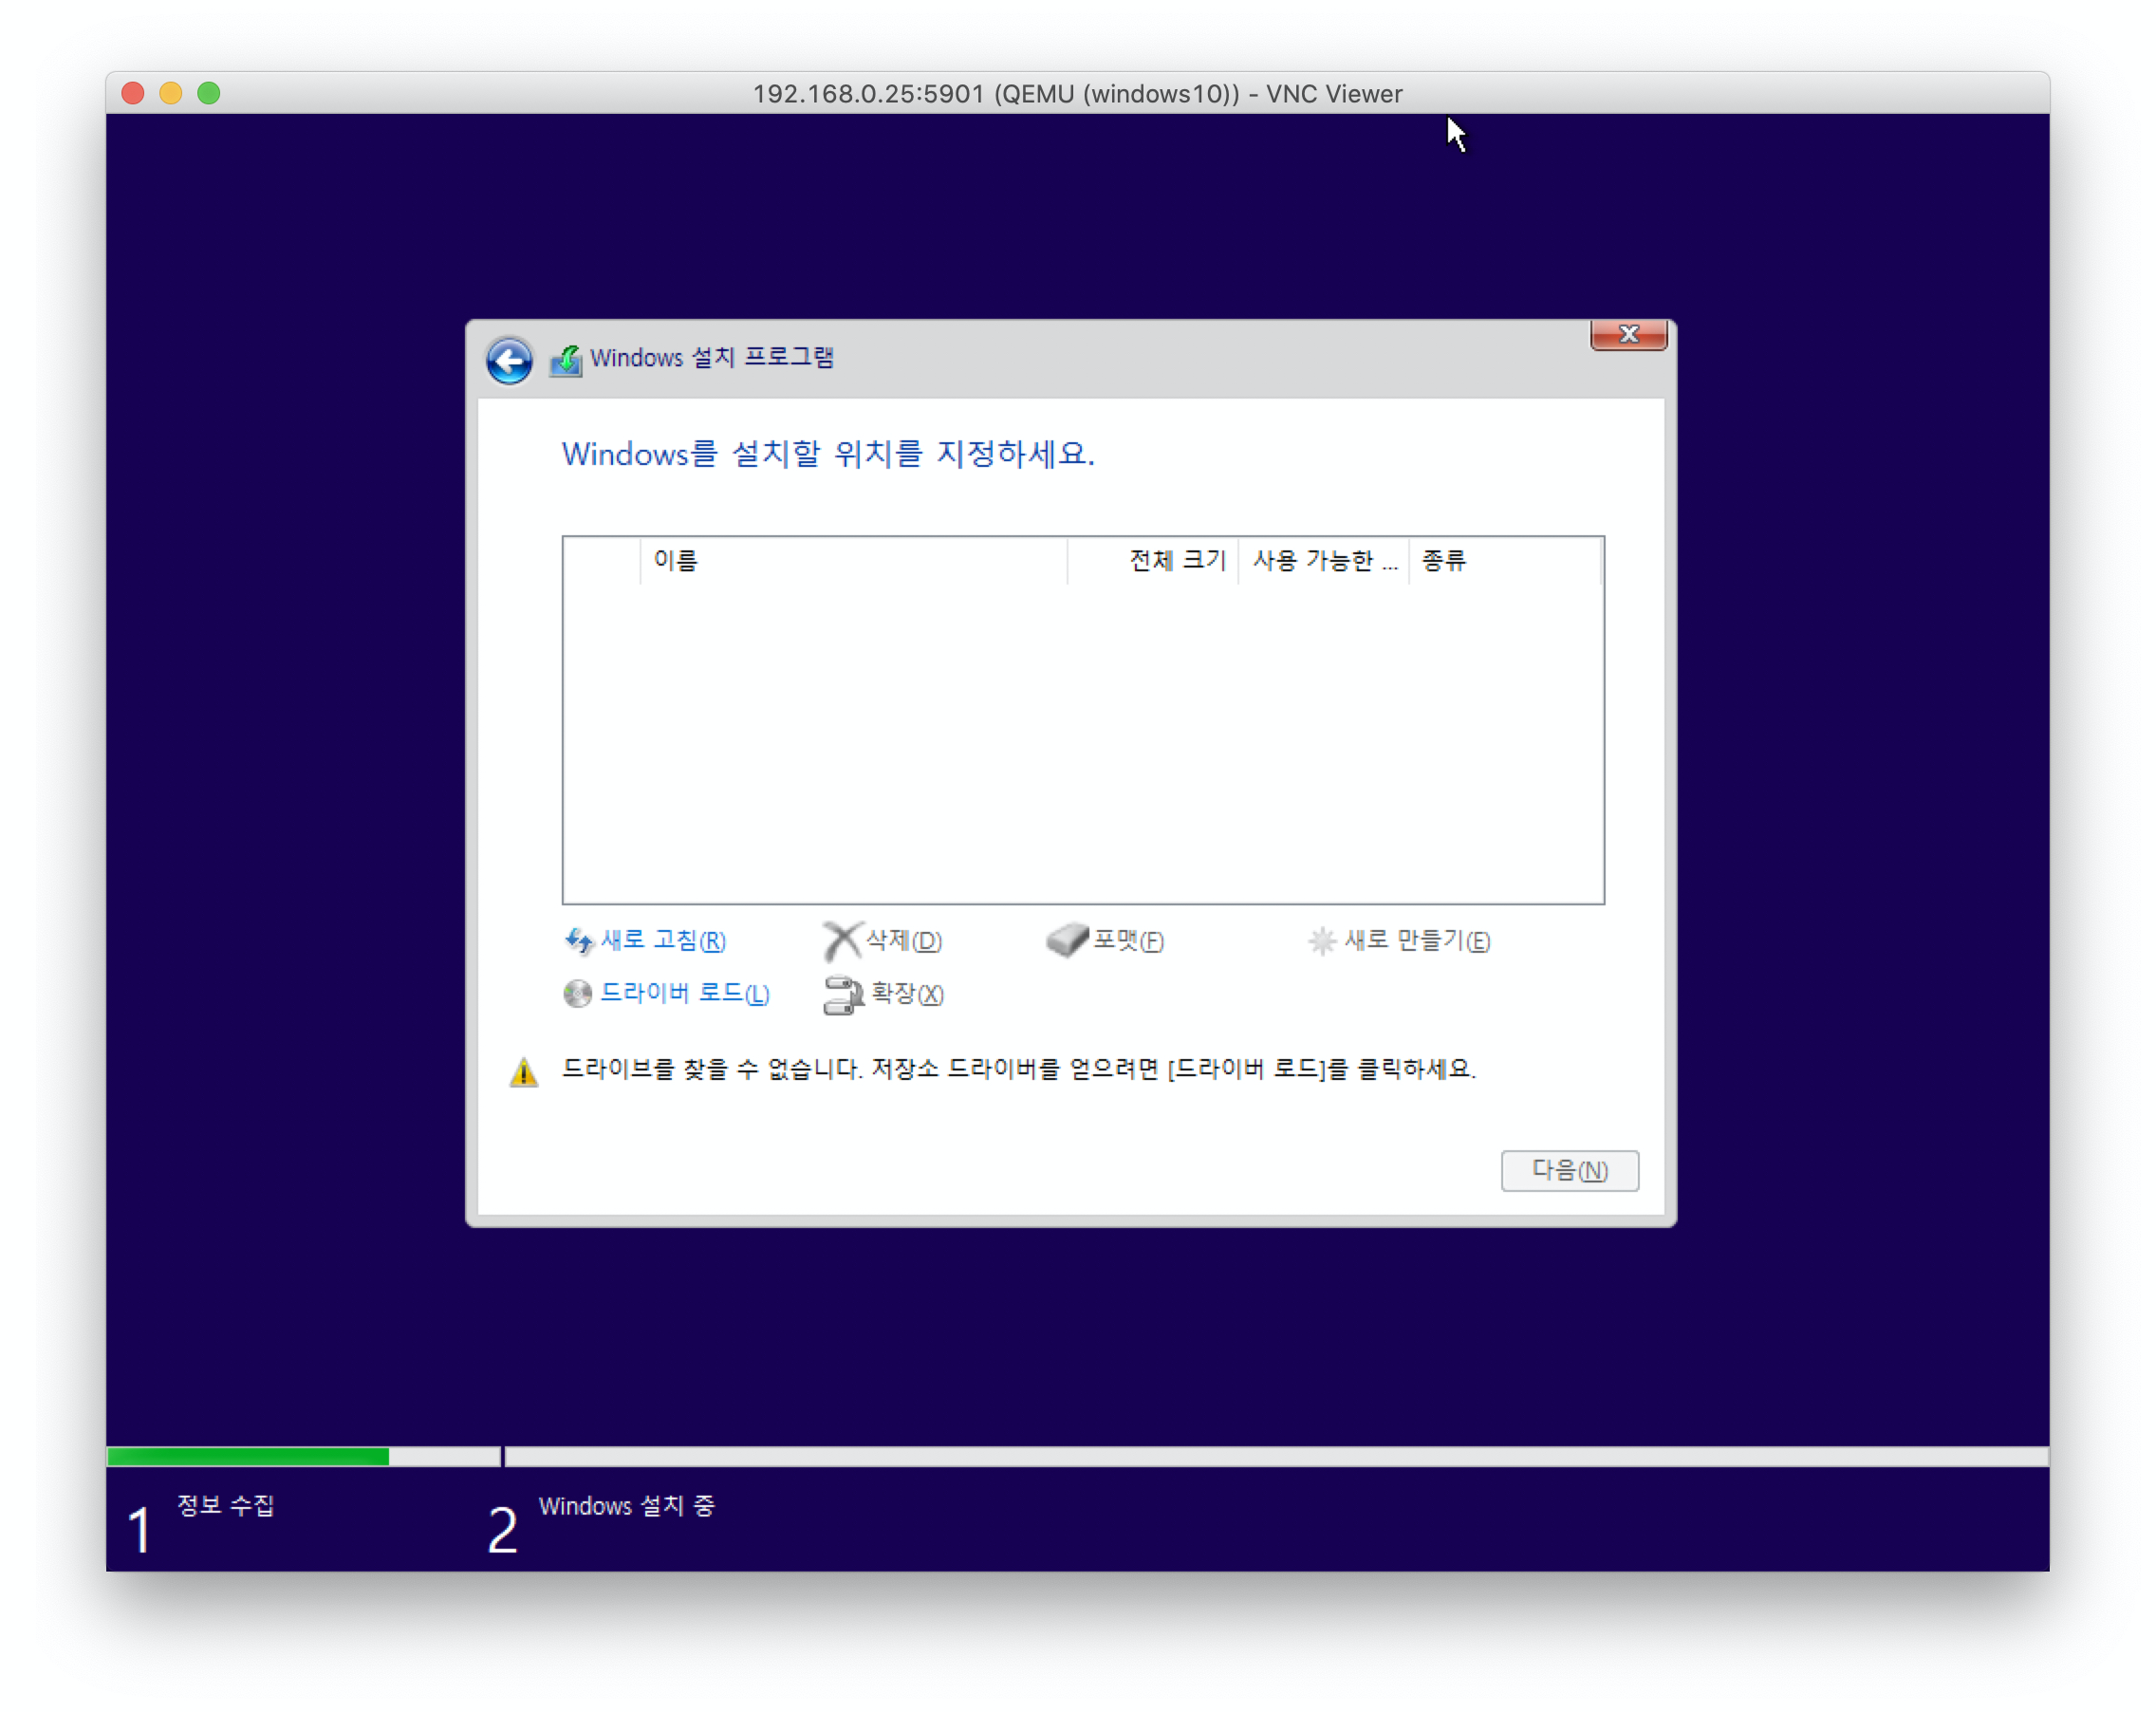The height and width of the screenshot is (1712, 2156).
Task: Click the yellow warning triangle icon
Action: click(x=524, y=1071)
